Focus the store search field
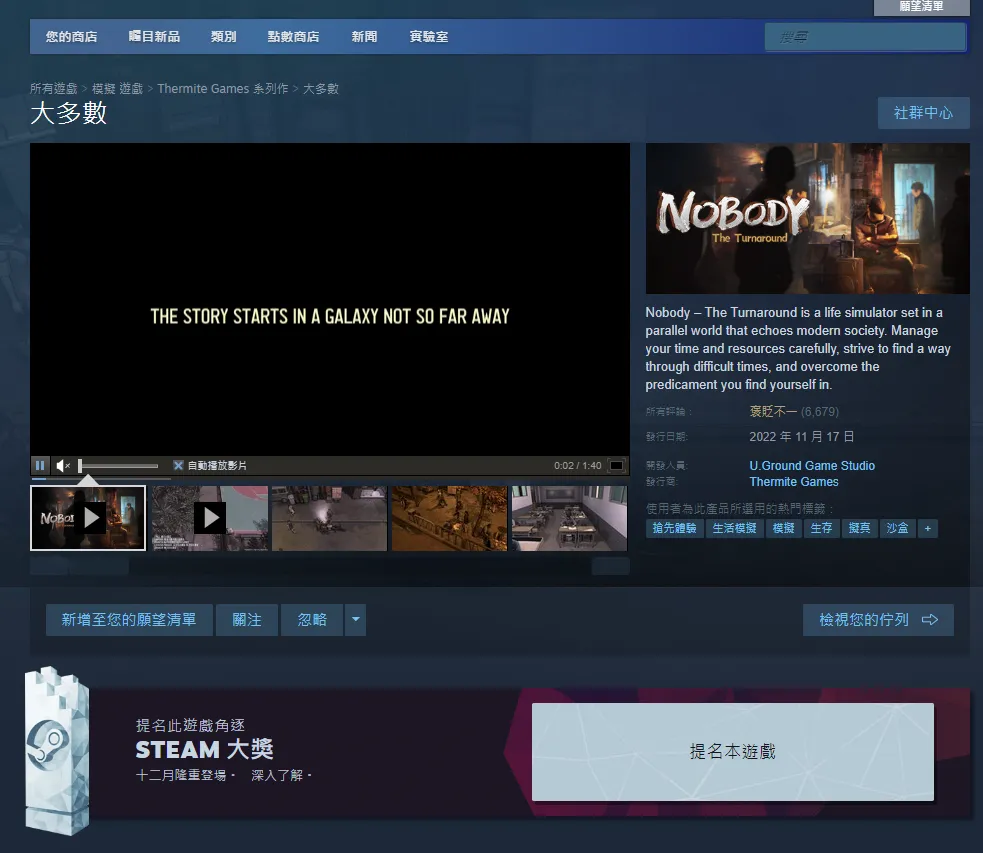 point(865,37)
